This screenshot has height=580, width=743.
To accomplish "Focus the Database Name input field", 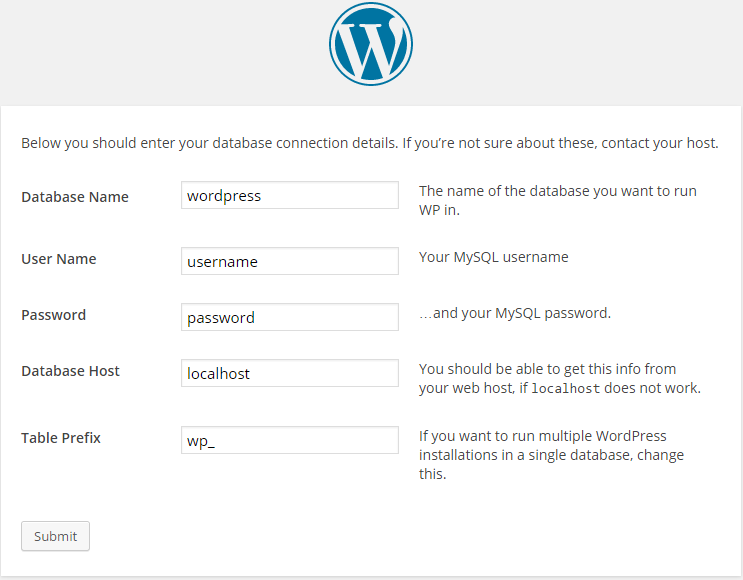I will (289, 196).
